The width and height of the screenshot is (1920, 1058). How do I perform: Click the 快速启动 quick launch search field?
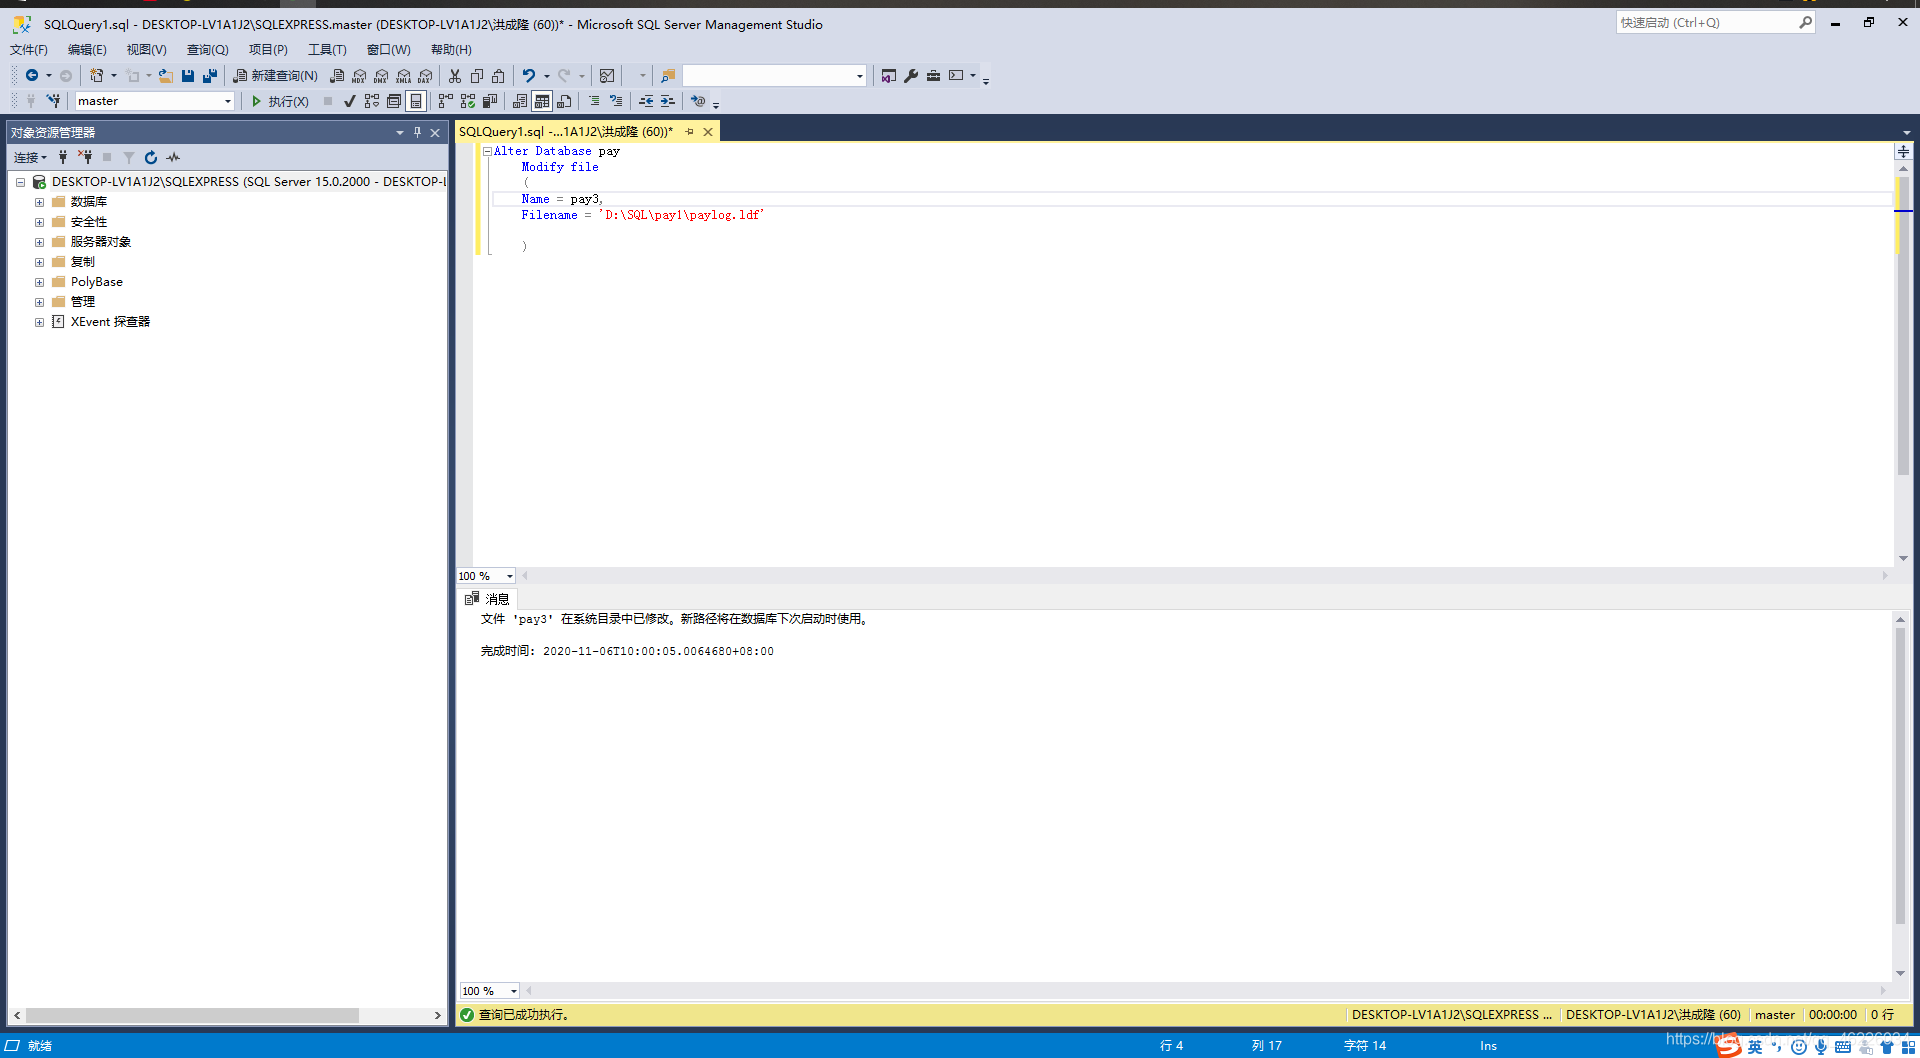pyautogui.click(x=1715, y=22)
